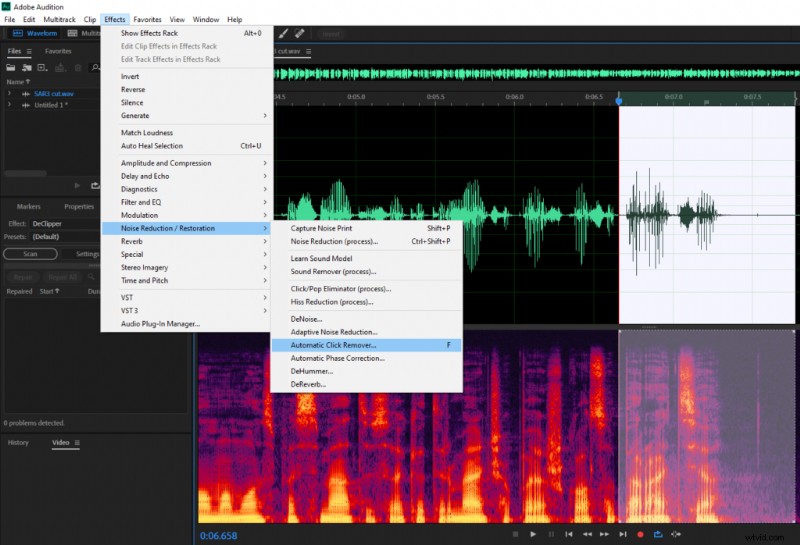Start playback with the Play button
The image size is (800, 545).
point(533,534)
